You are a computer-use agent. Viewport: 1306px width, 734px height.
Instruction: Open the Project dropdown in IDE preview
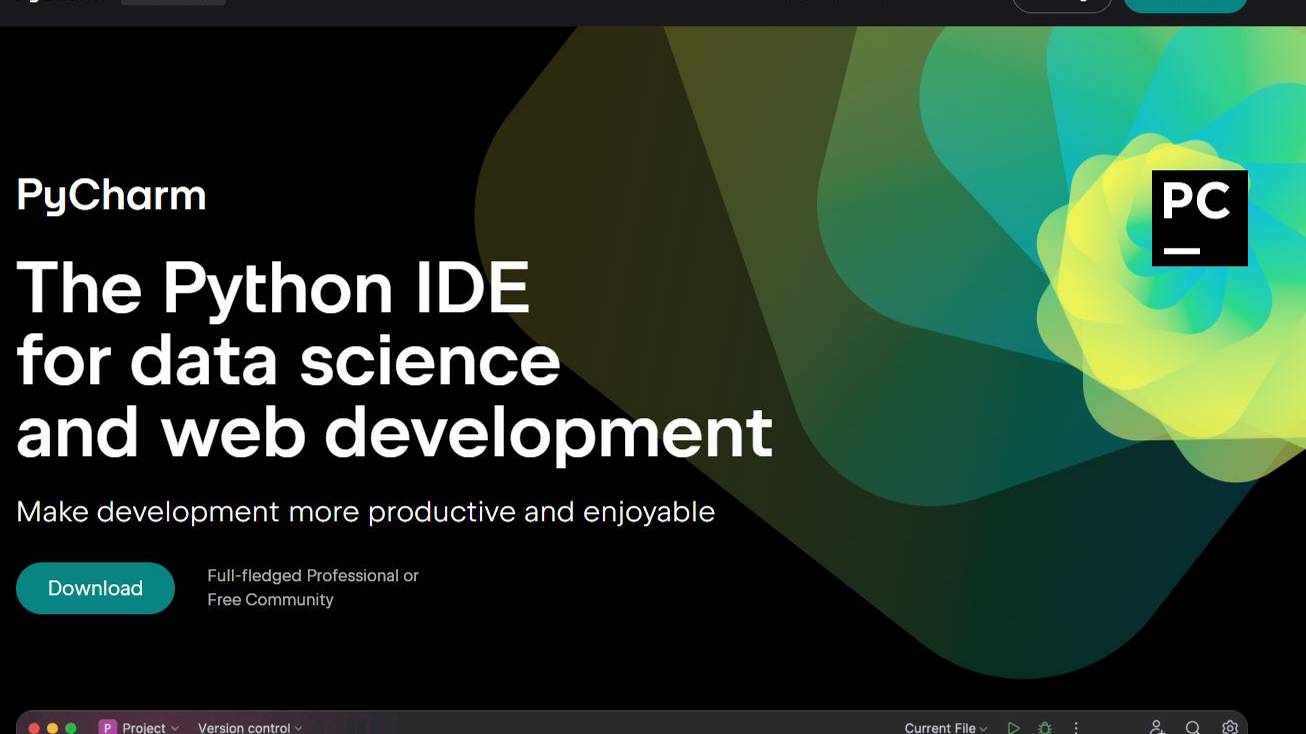(x=150, y=727)
